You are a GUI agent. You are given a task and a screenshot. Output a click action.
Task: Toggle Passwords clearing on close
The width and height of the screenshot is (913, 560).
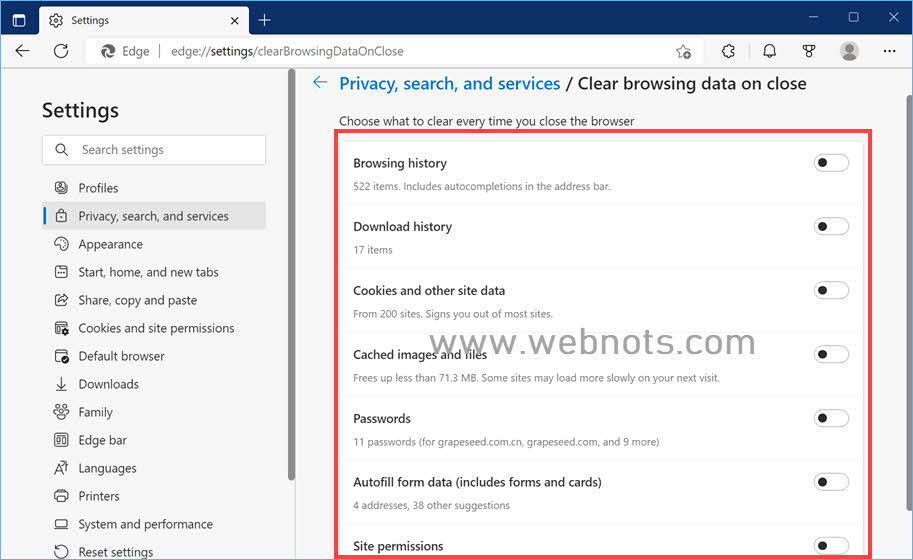point(830,419)
